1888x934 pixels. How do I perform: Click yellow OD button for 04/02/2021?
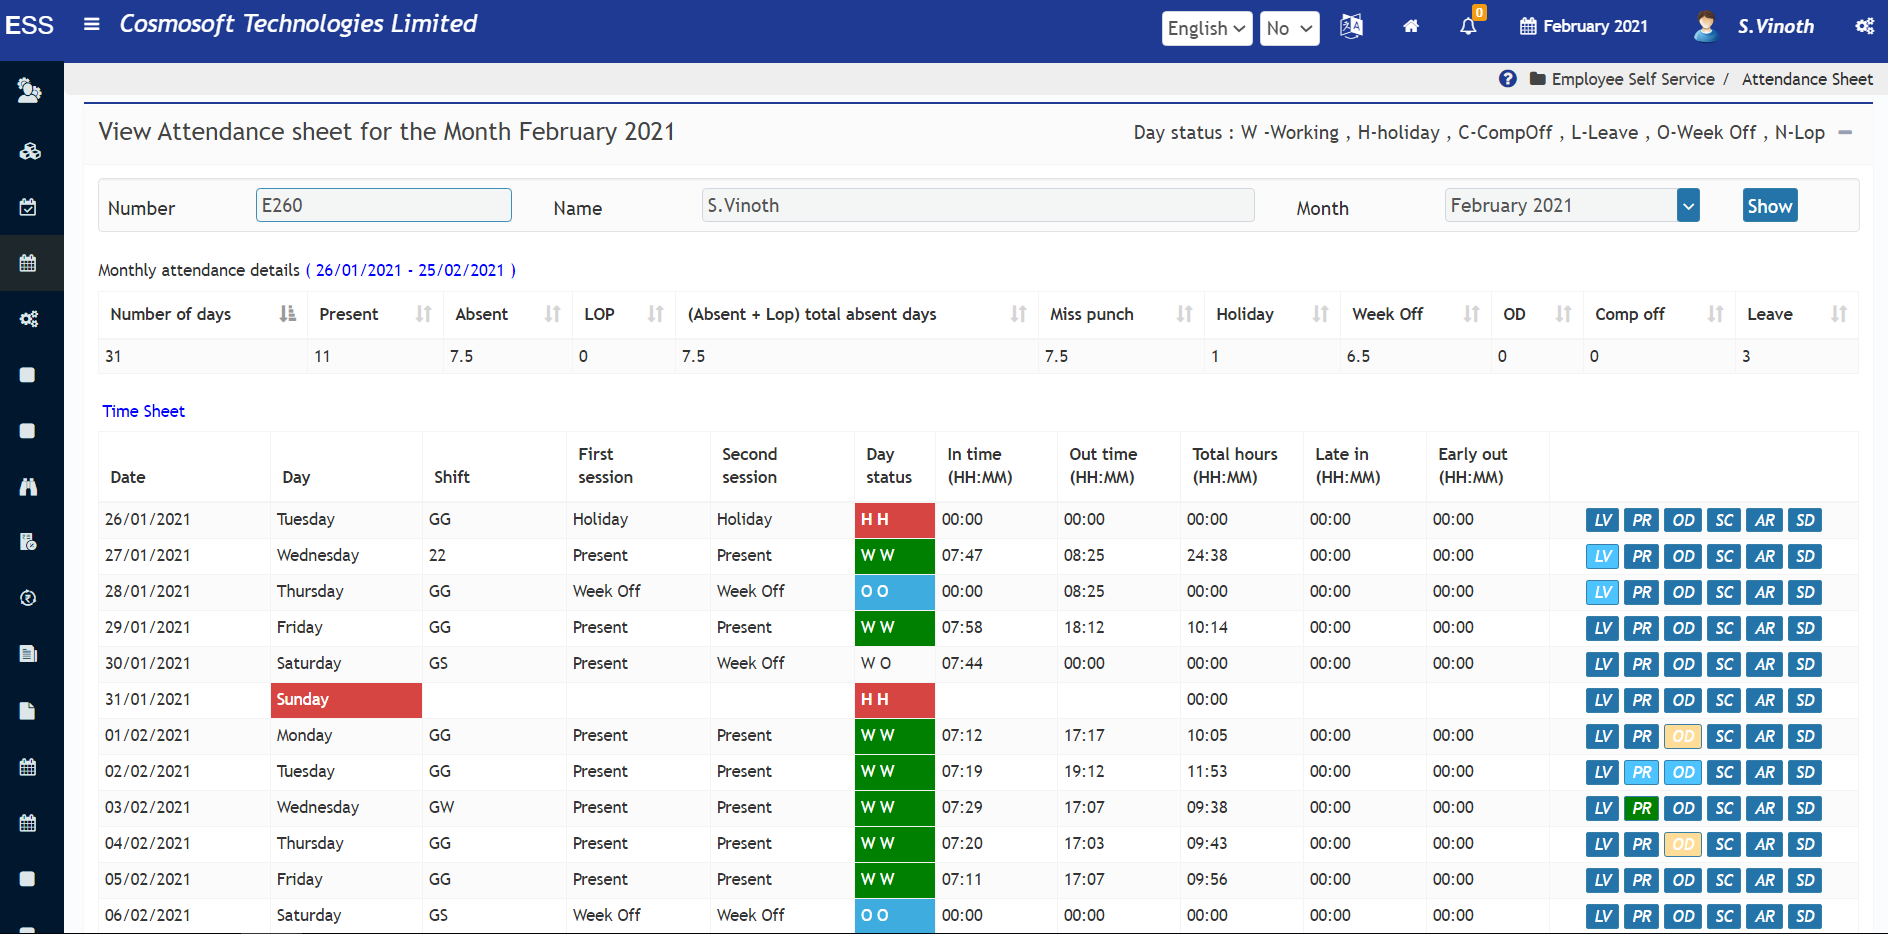coord(1684,844)
